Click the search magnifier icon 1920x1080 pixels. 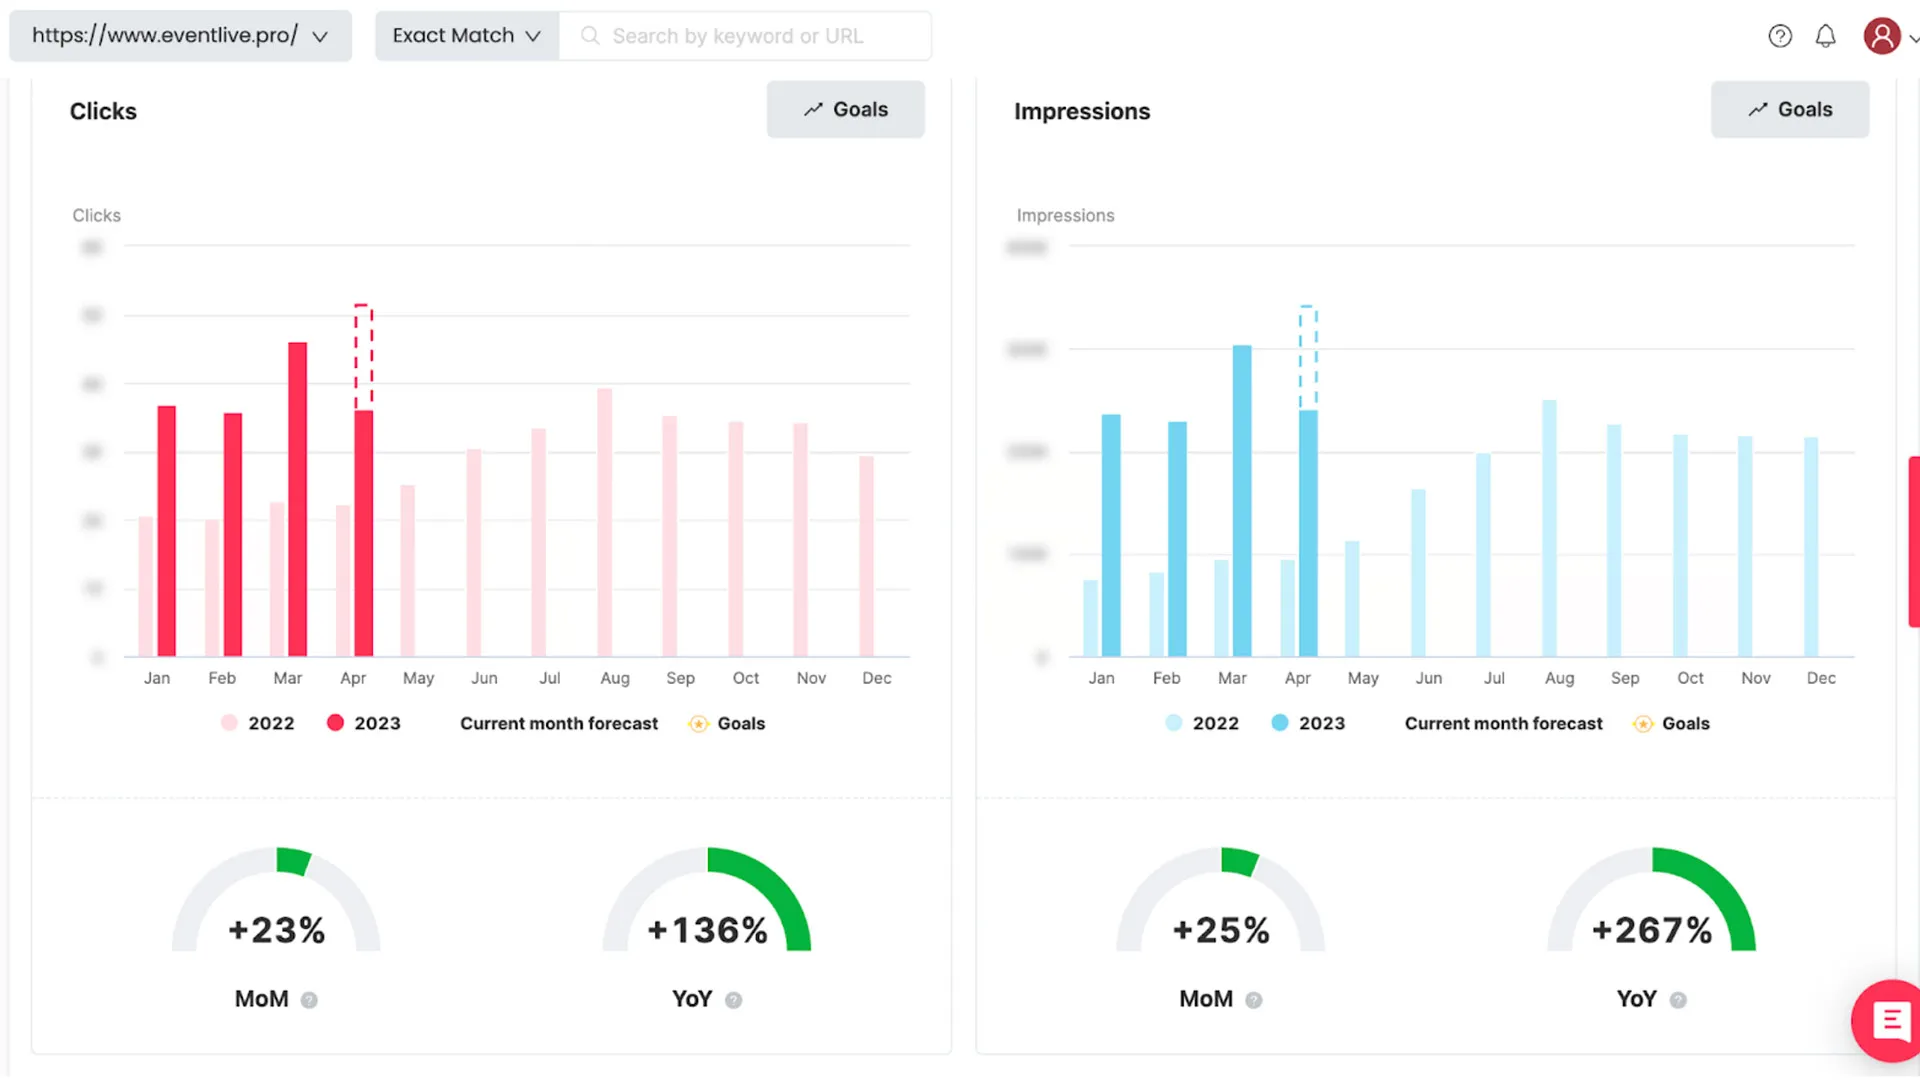coord(589,35)
